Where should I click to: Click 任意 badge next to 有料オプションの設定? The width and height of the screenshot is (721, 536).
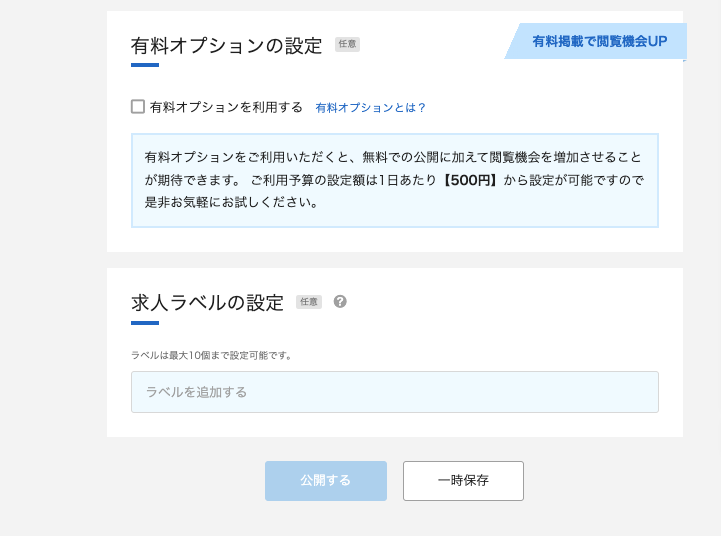(x=347, y=44)
